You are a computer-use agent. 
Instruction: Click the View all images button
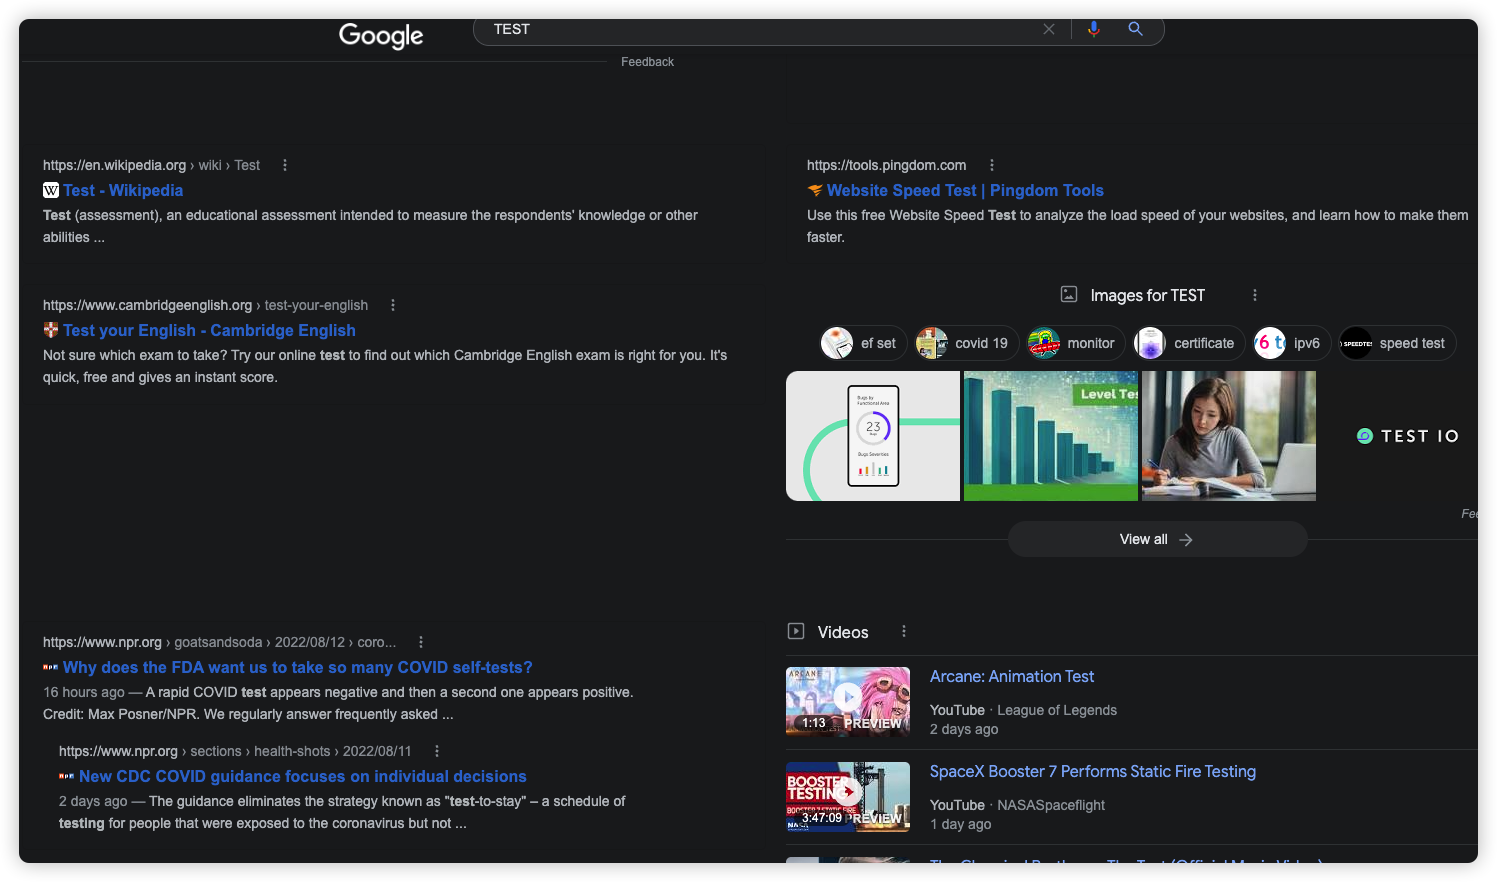point(1157,539)
